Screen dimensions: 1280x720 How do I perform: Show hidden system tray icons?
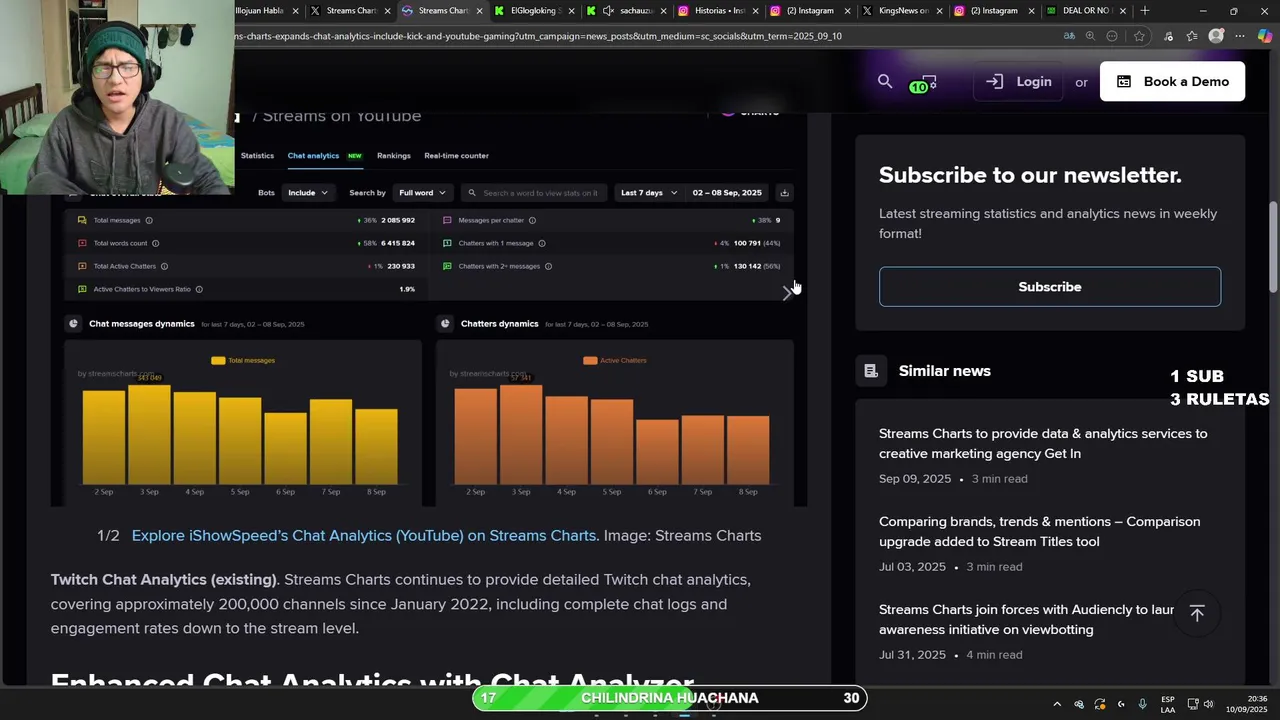(1056, 704)
